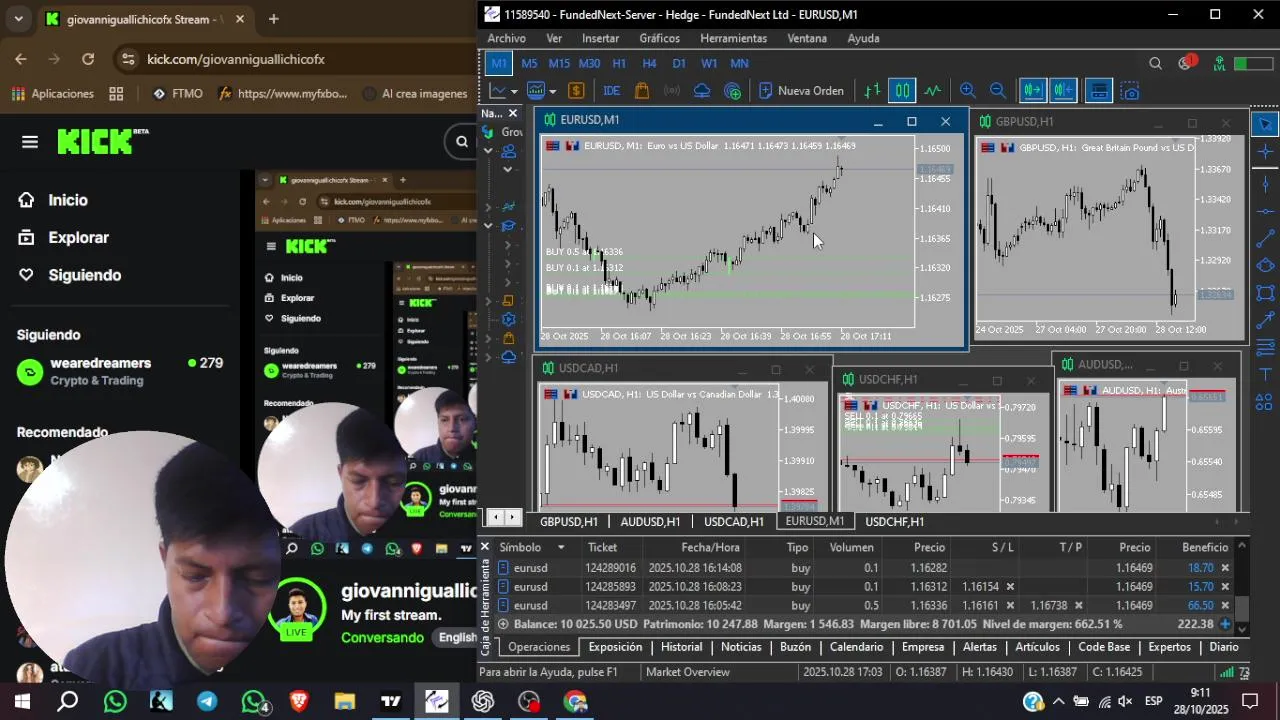Open the indicators list dropdown arrow
This screenshot has height=720, width=1280.
tap(552, 91)
